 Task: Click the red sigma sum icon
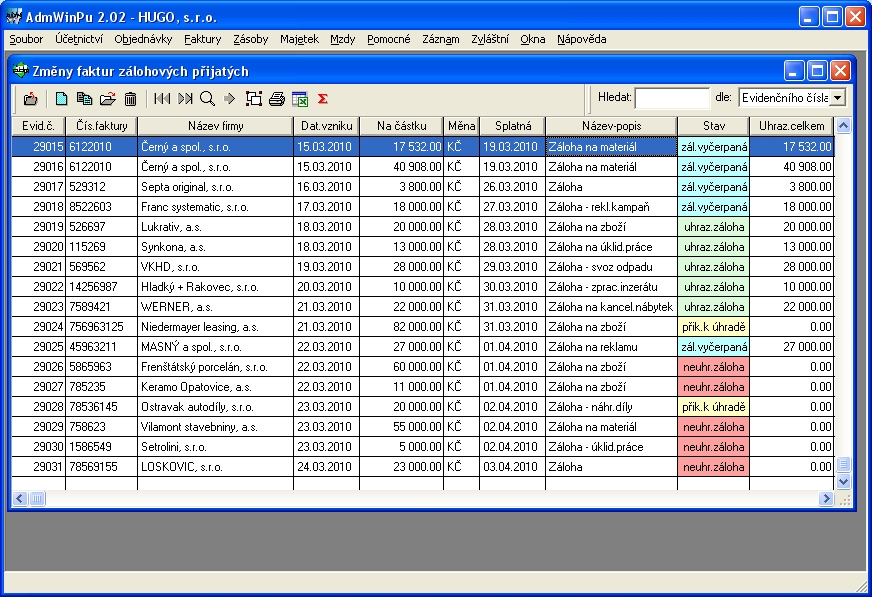[x=322, y=98]
